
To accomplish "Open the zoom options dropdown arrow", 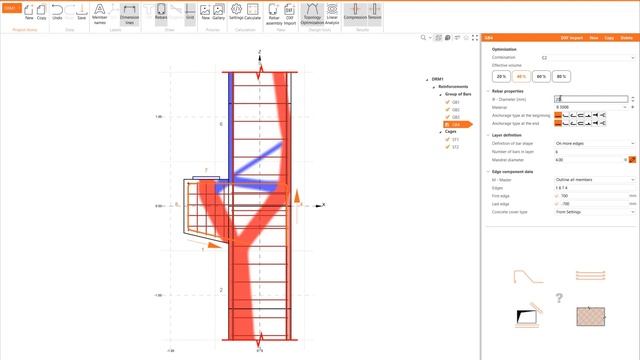I will (430, 38).
